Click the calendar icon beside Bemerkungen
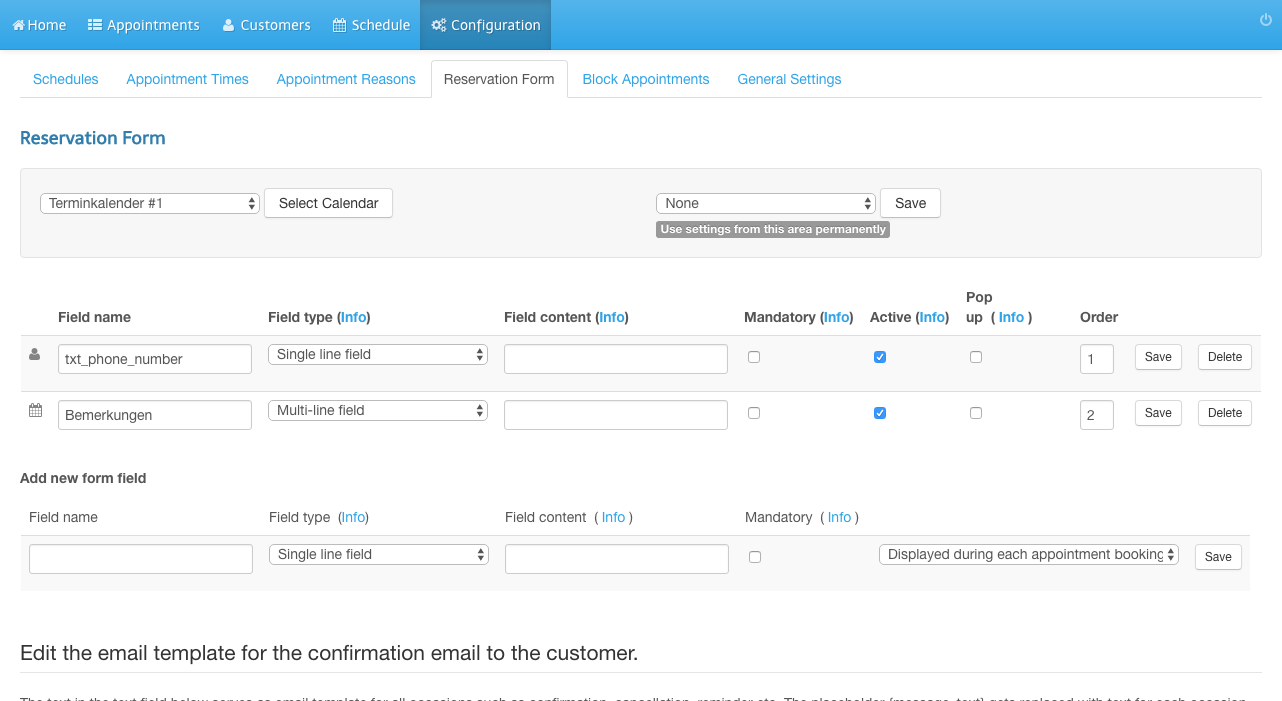The image size is (1282, 701). (x=35, y=410)
